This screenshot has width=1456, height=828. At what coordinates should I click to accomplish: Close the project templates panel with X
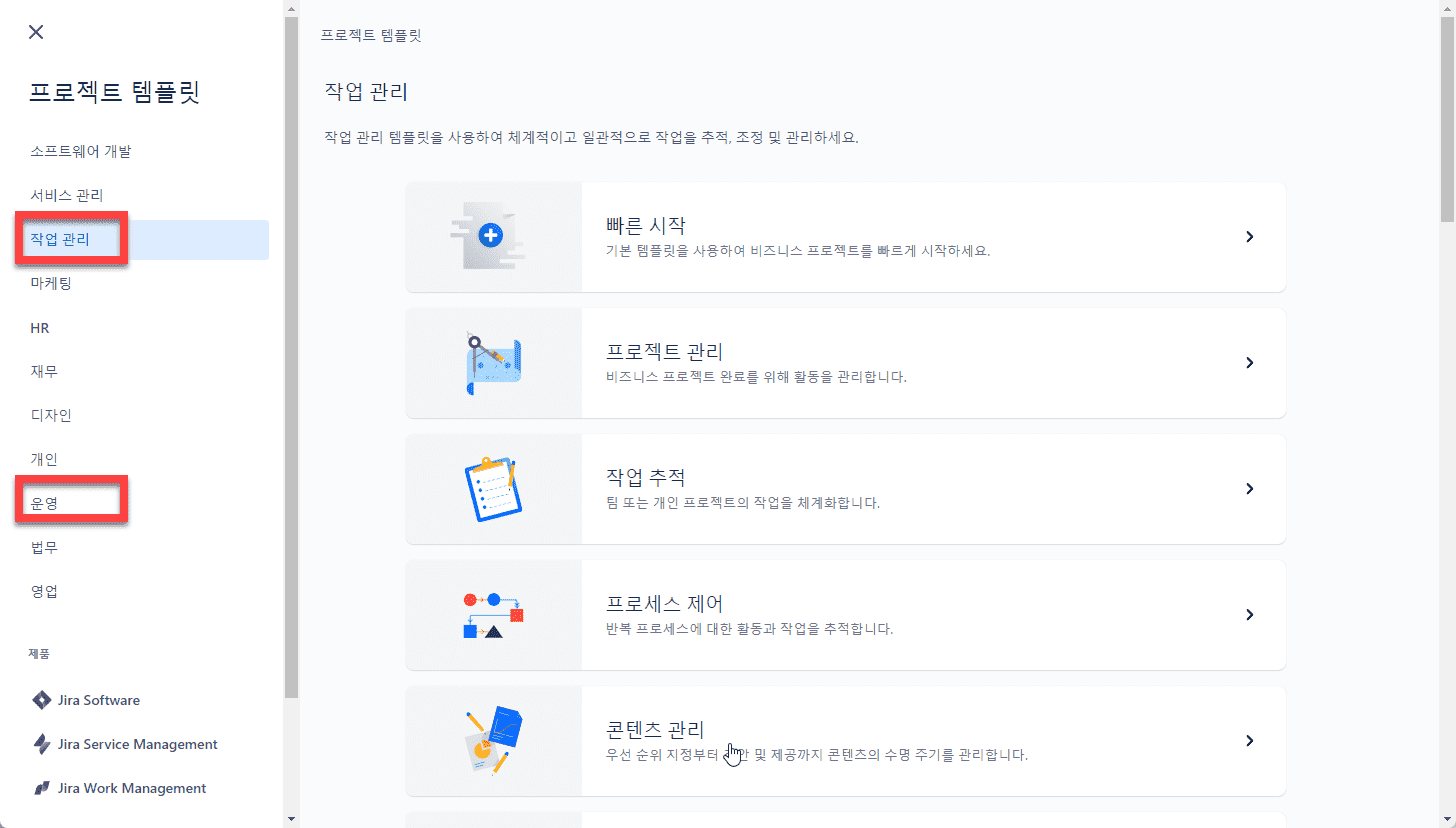[x=36, y=32]
